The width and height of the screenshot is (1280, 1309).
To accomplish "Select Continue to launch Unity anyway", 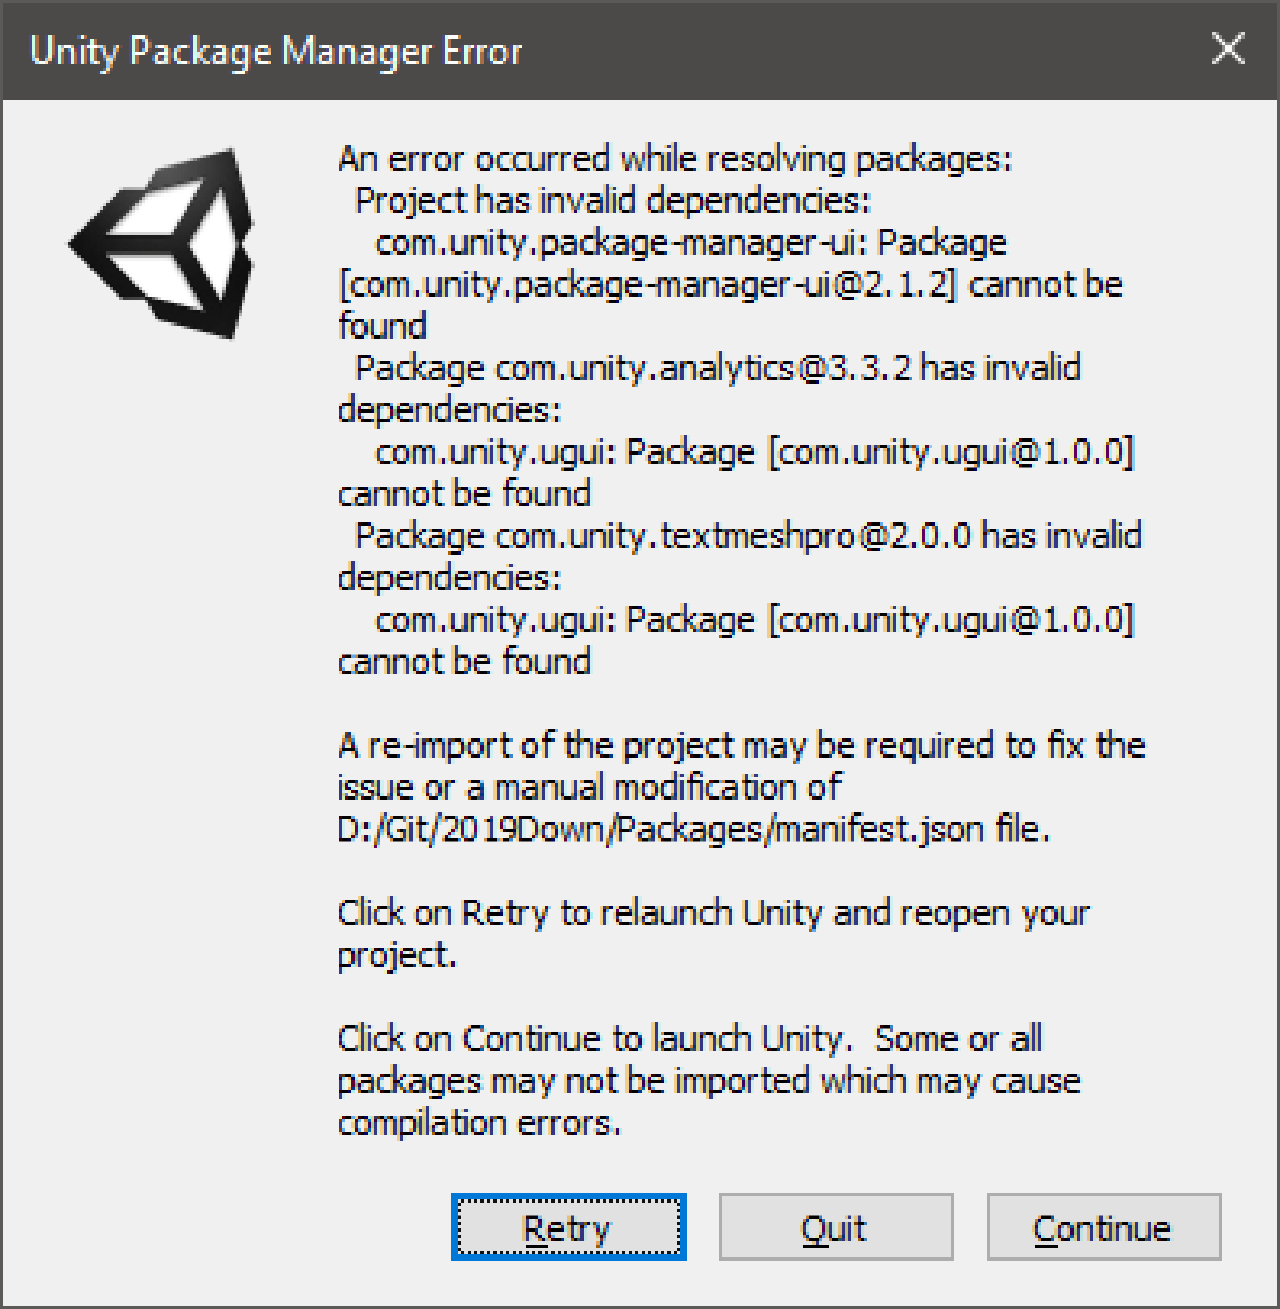I will [x=1104, y=1227].
